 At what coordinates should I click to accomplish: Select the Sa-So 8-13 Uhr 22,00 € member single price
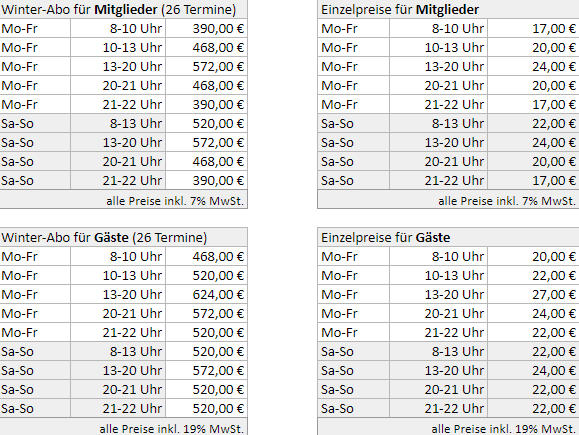[533, 123]
